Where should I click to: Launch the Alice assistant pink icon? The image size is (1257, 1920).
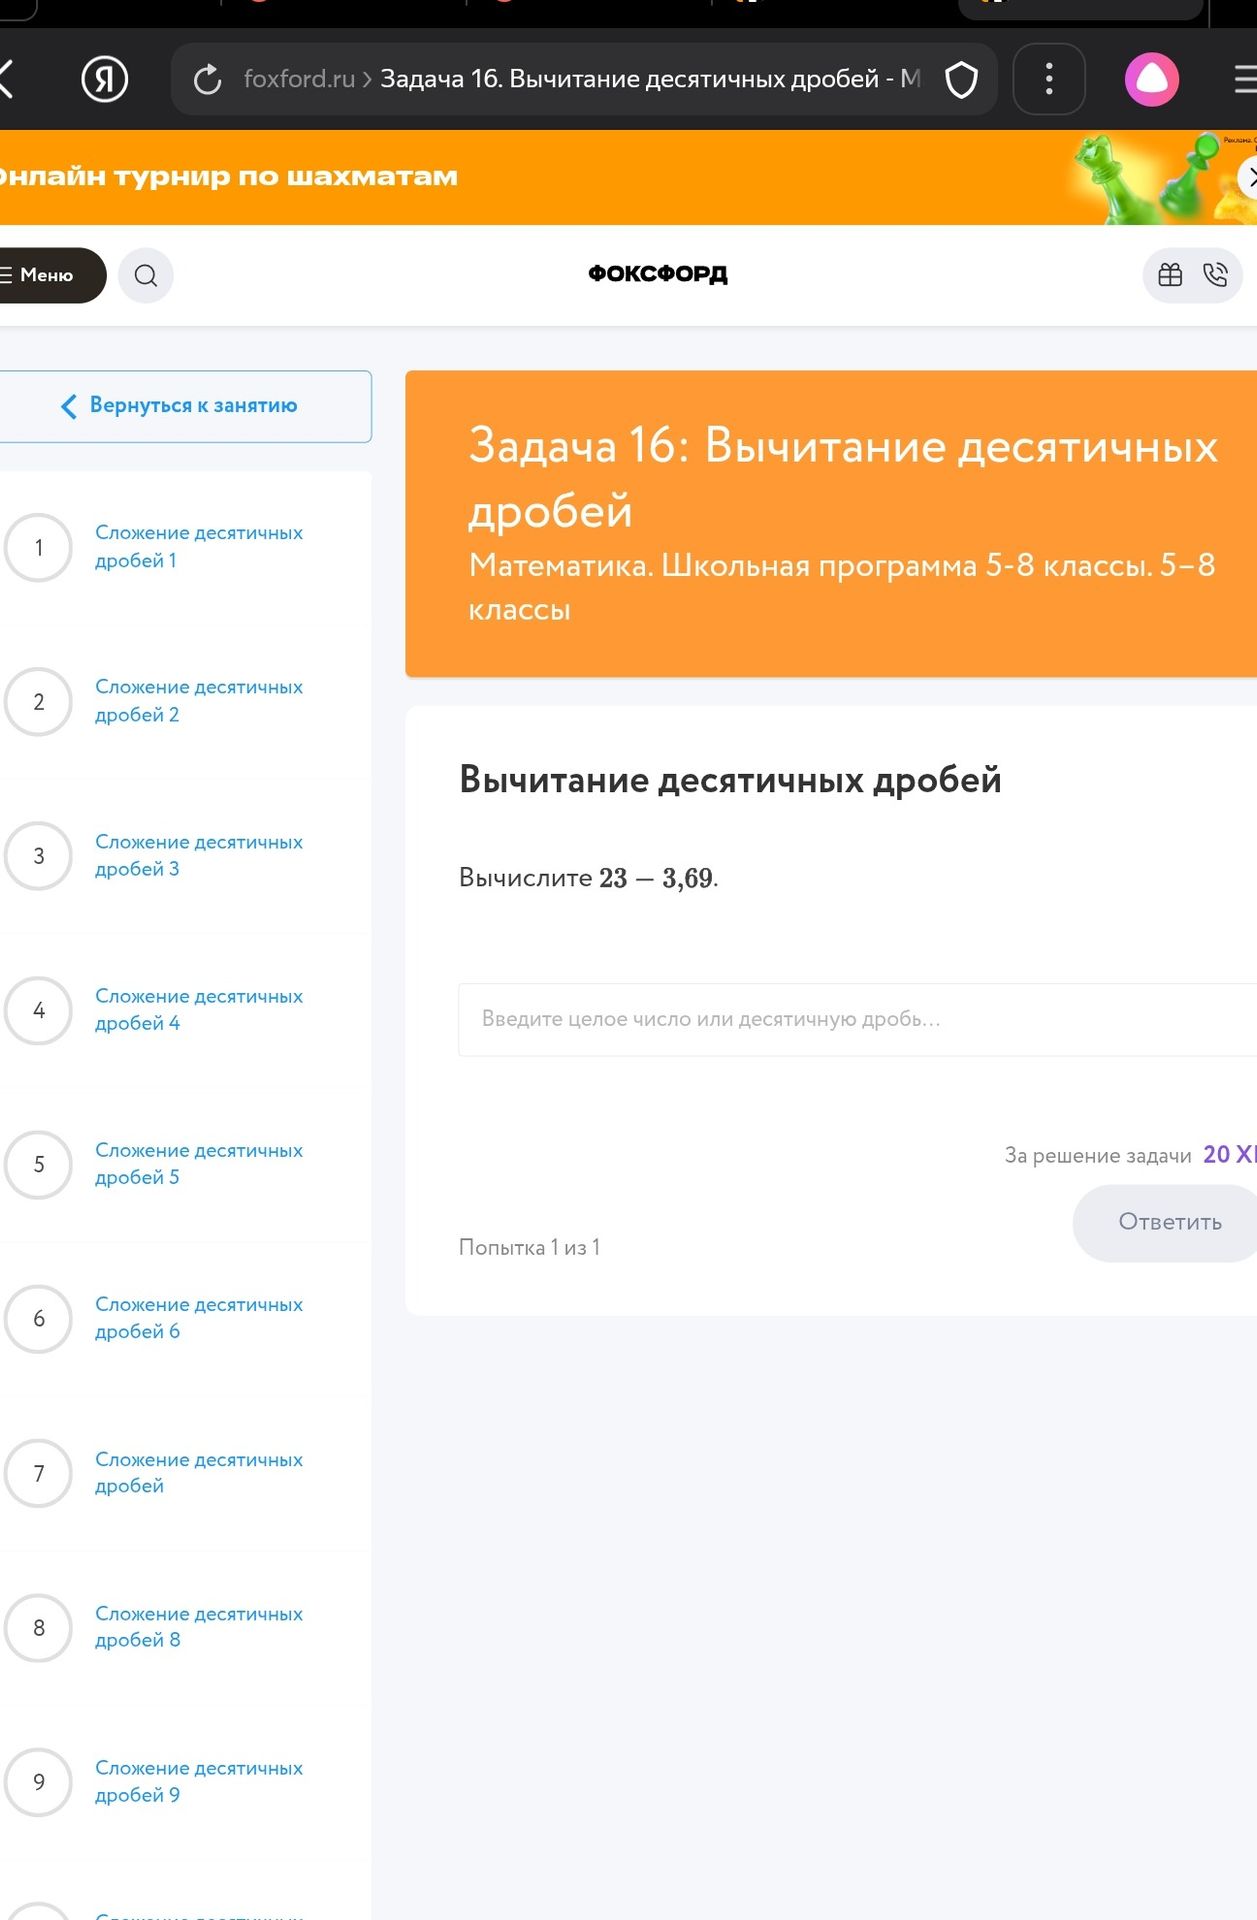(1152, 79)
